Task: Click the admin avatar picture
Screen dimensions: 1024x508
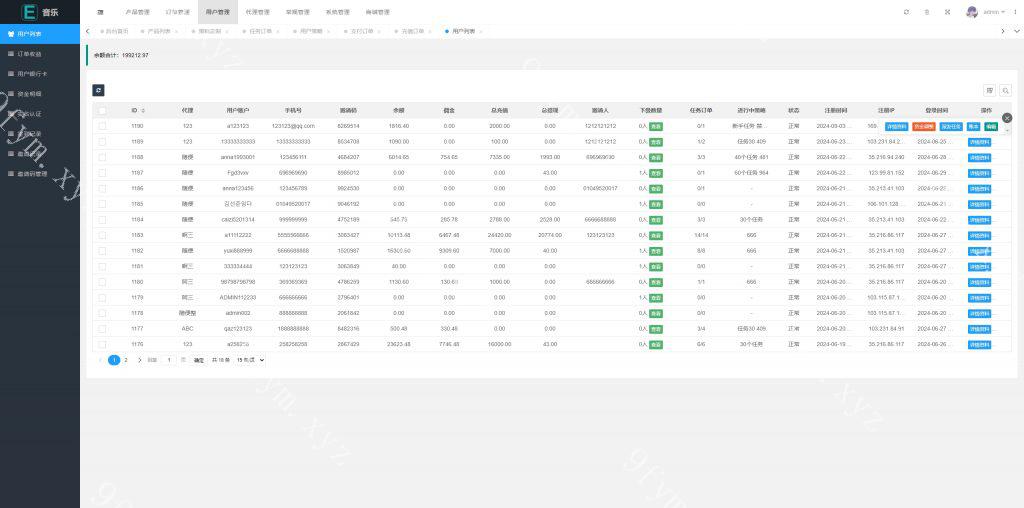Action: pyautogui.click(x=972, y=12)
